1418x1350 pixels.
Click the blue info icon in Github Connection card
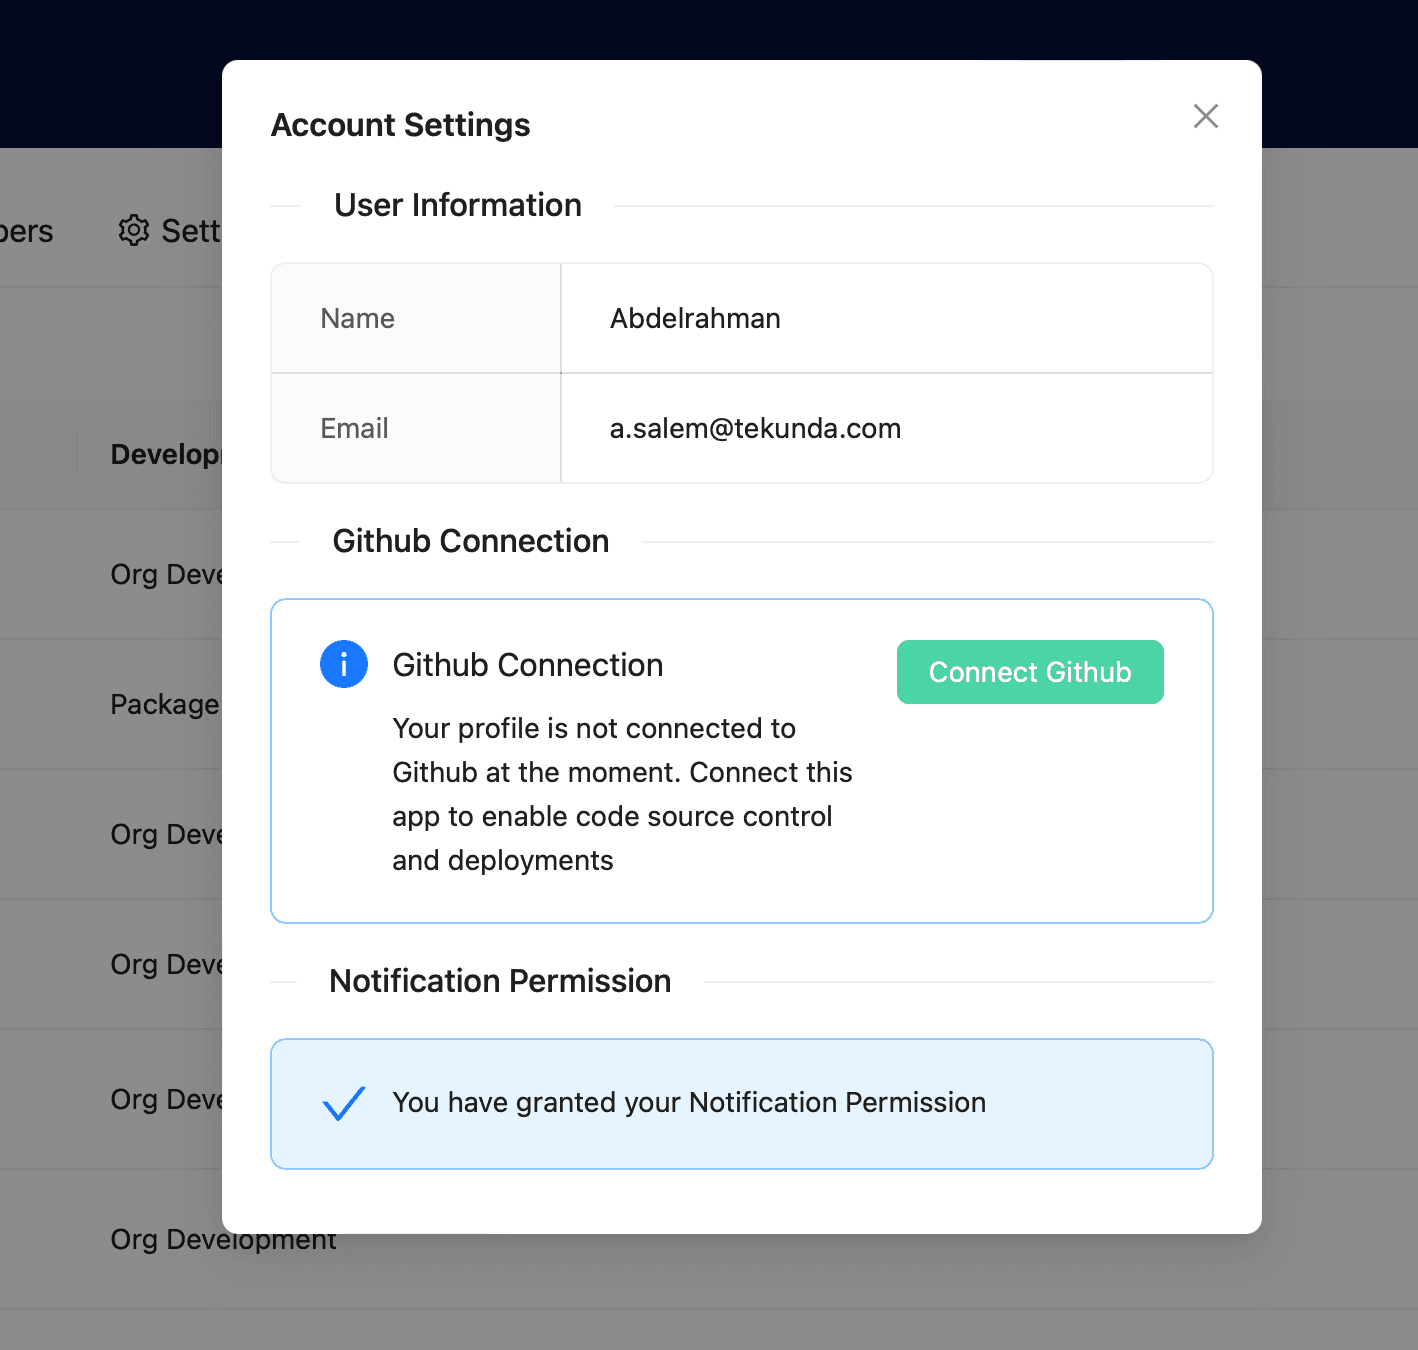click(x=343, y=664)
